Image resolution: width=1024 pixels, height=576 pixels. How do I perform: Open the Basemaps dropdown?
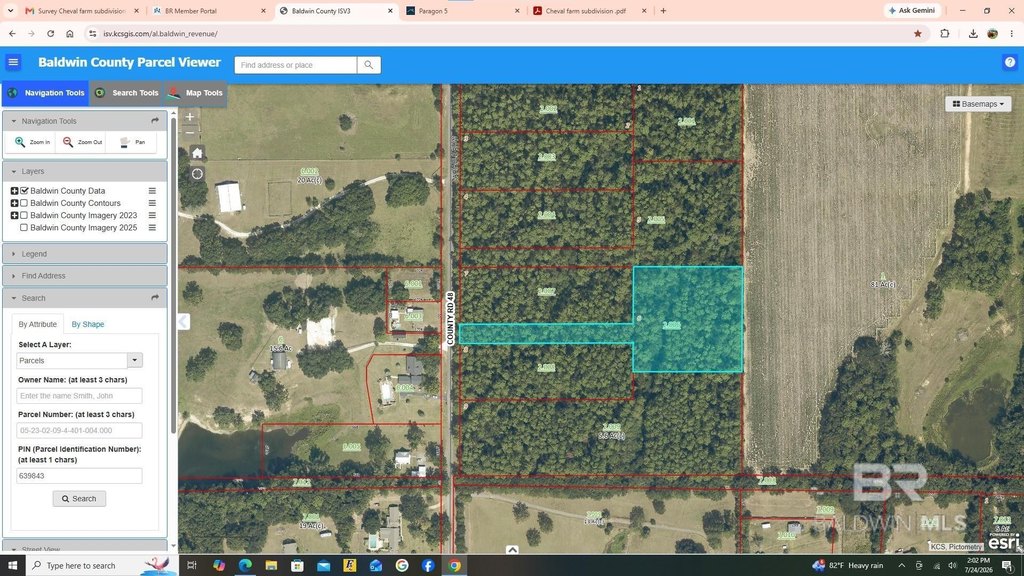click(x=978, y=104)
